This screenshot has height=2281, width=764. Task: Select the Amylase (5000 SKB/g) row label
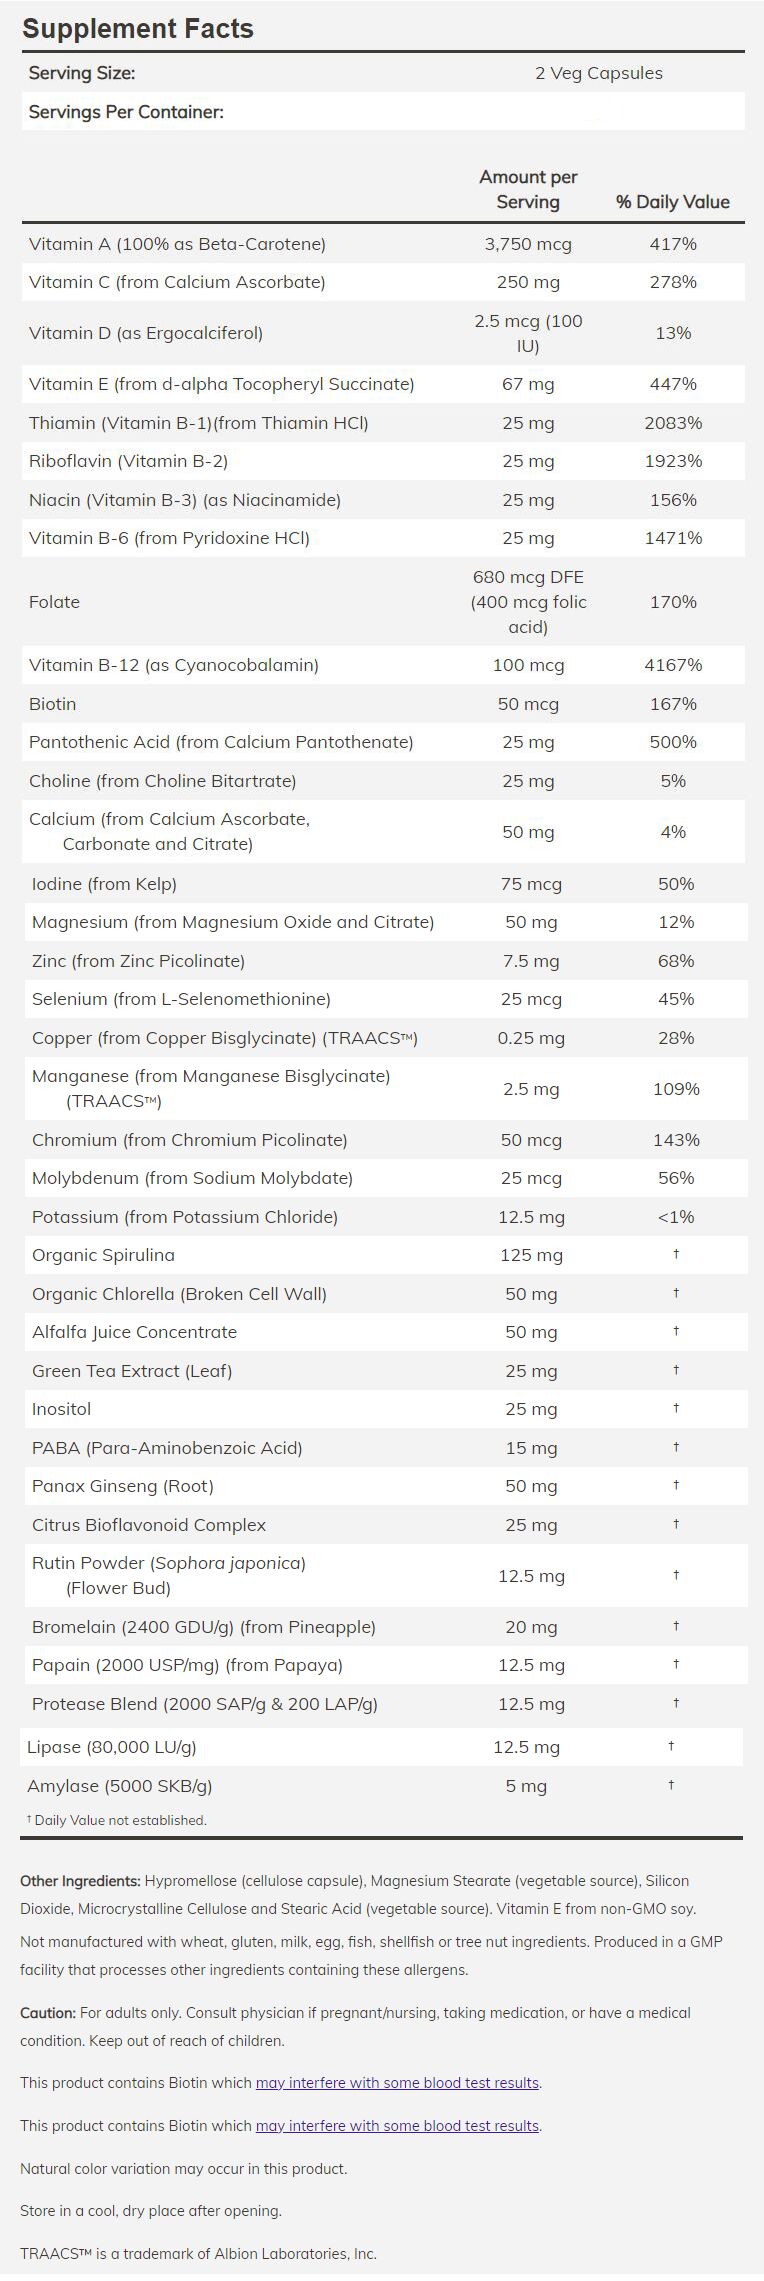click(x=120, y=1786)
